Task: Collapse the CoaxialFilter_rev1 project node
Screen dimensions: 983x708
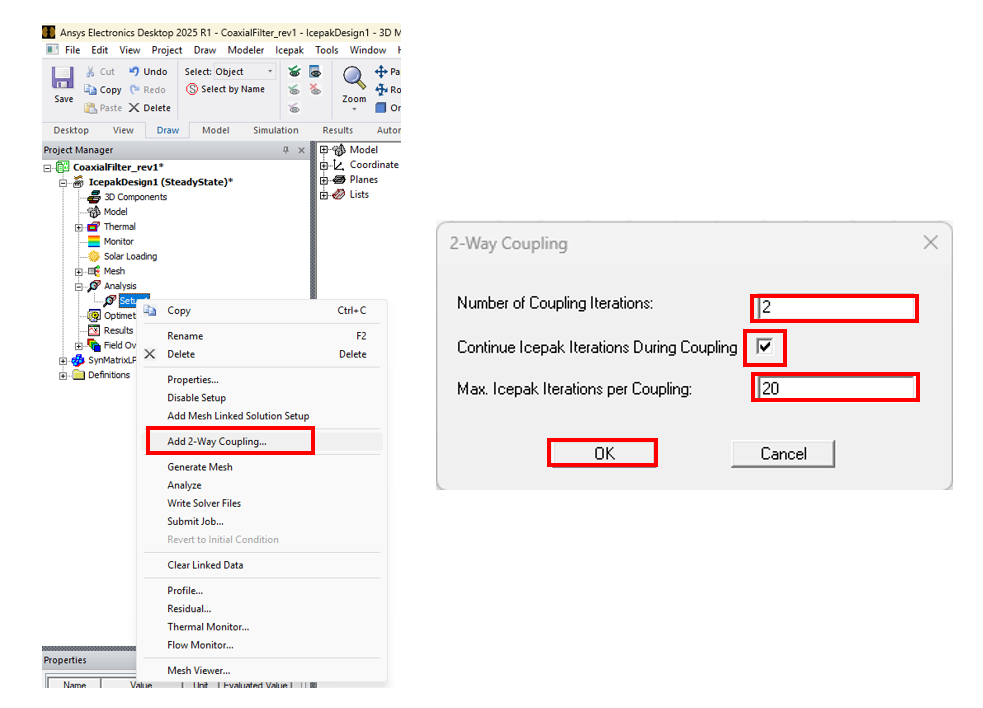Action: pyautogui.click(x=48, y=168)
